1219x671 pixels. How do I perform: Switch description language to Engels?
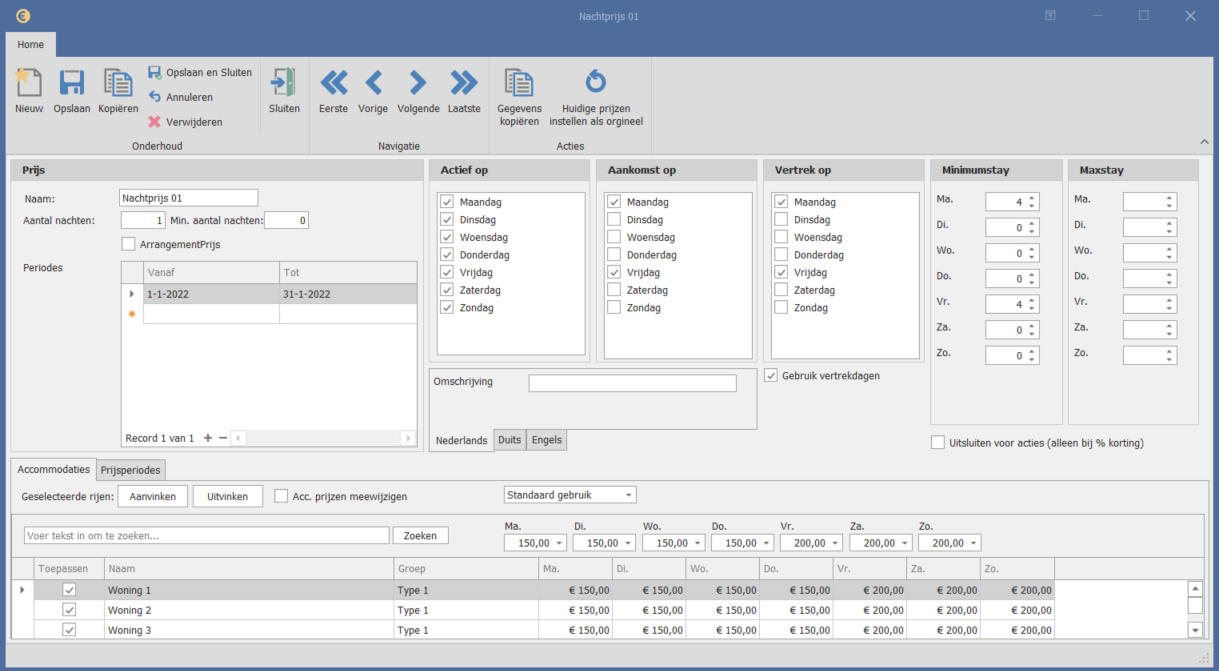(546, 440)
